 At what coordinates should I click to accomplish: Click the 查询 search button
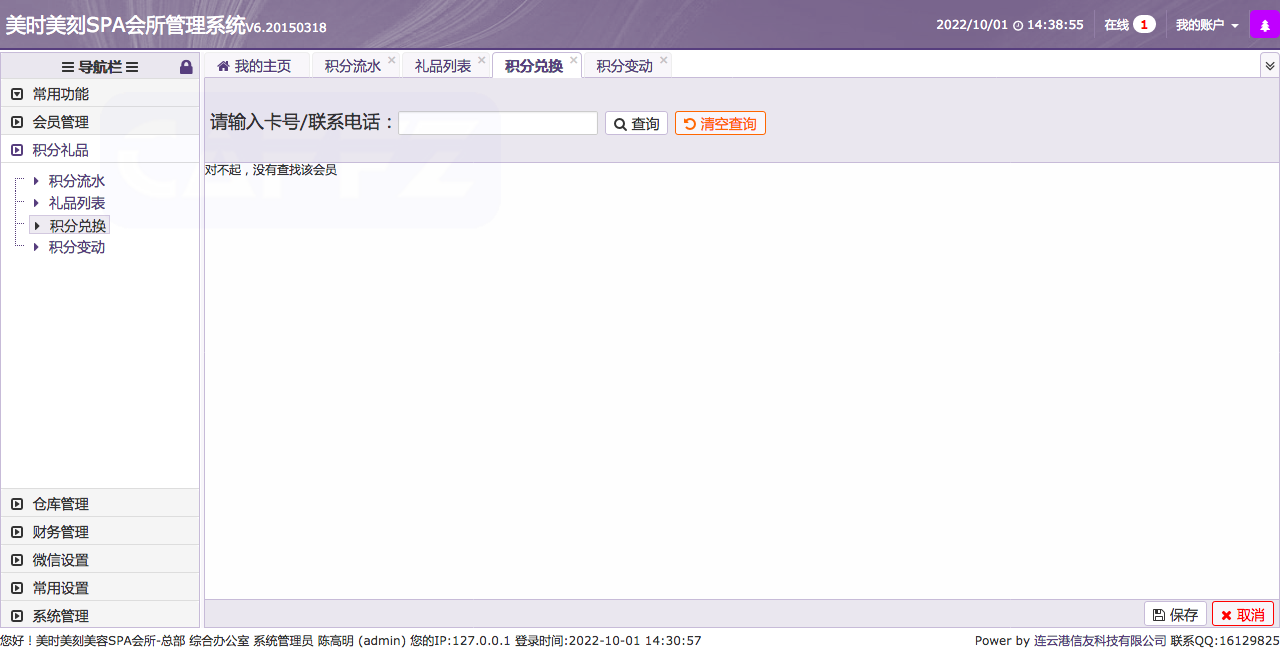(x=636, y=122)
